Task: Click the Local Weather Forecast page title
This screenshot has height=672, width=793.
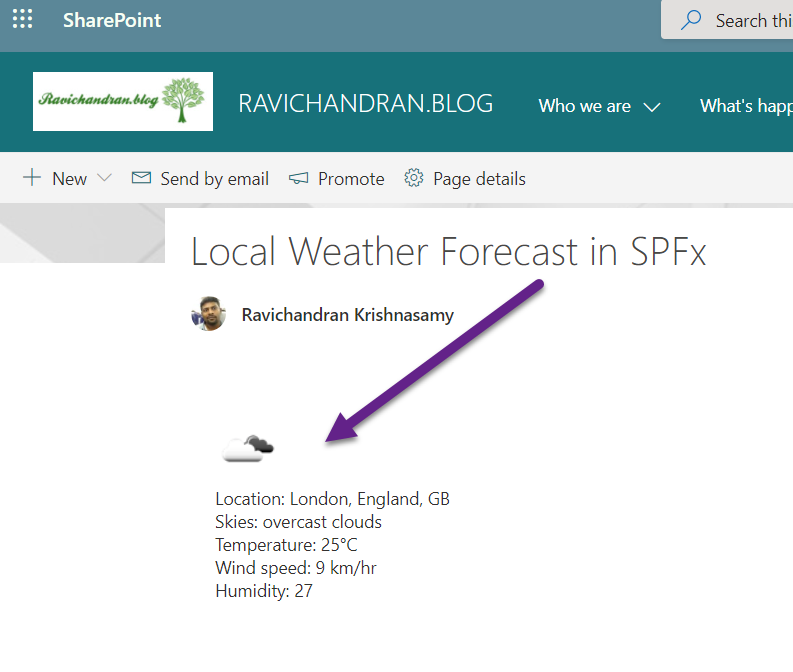Action: tap(448, 252)
